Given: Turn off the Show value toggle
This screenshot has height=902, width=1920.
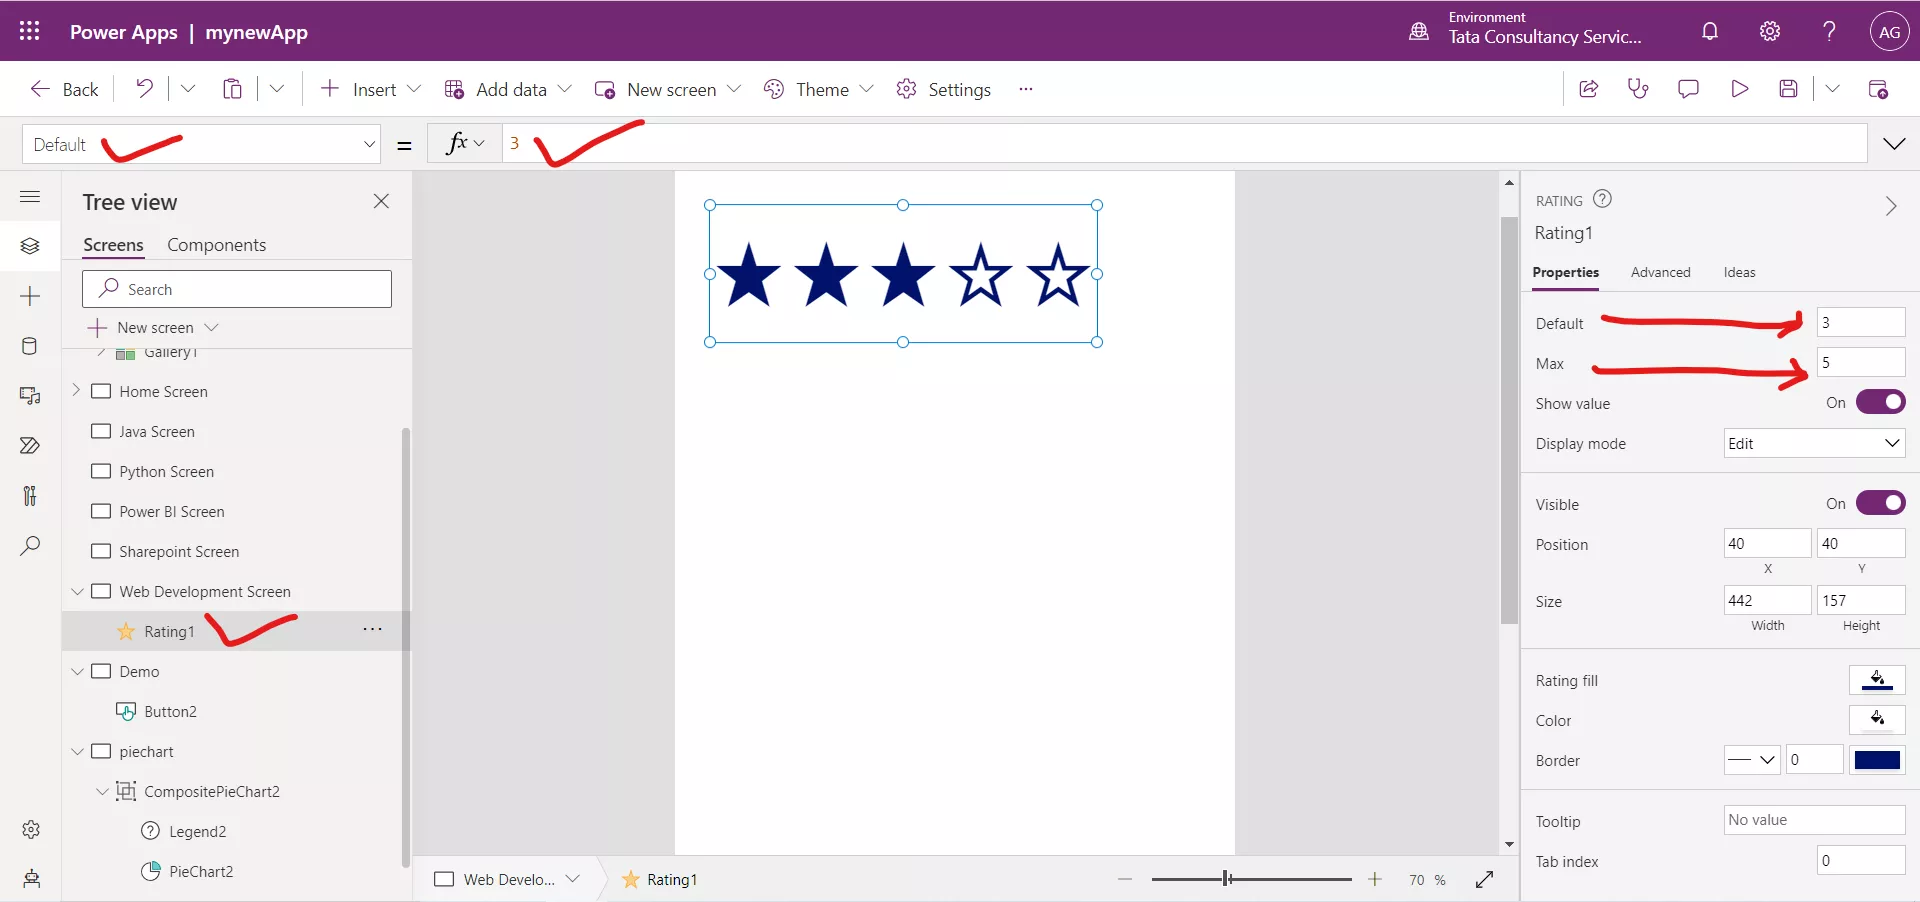Looking at the screenshot, I should 1881,402.
